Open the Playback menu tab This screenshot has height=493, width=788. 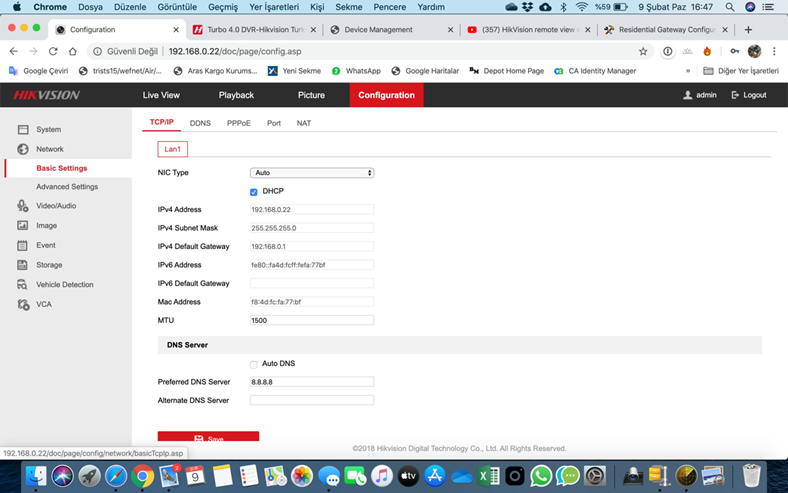[236, 95]
